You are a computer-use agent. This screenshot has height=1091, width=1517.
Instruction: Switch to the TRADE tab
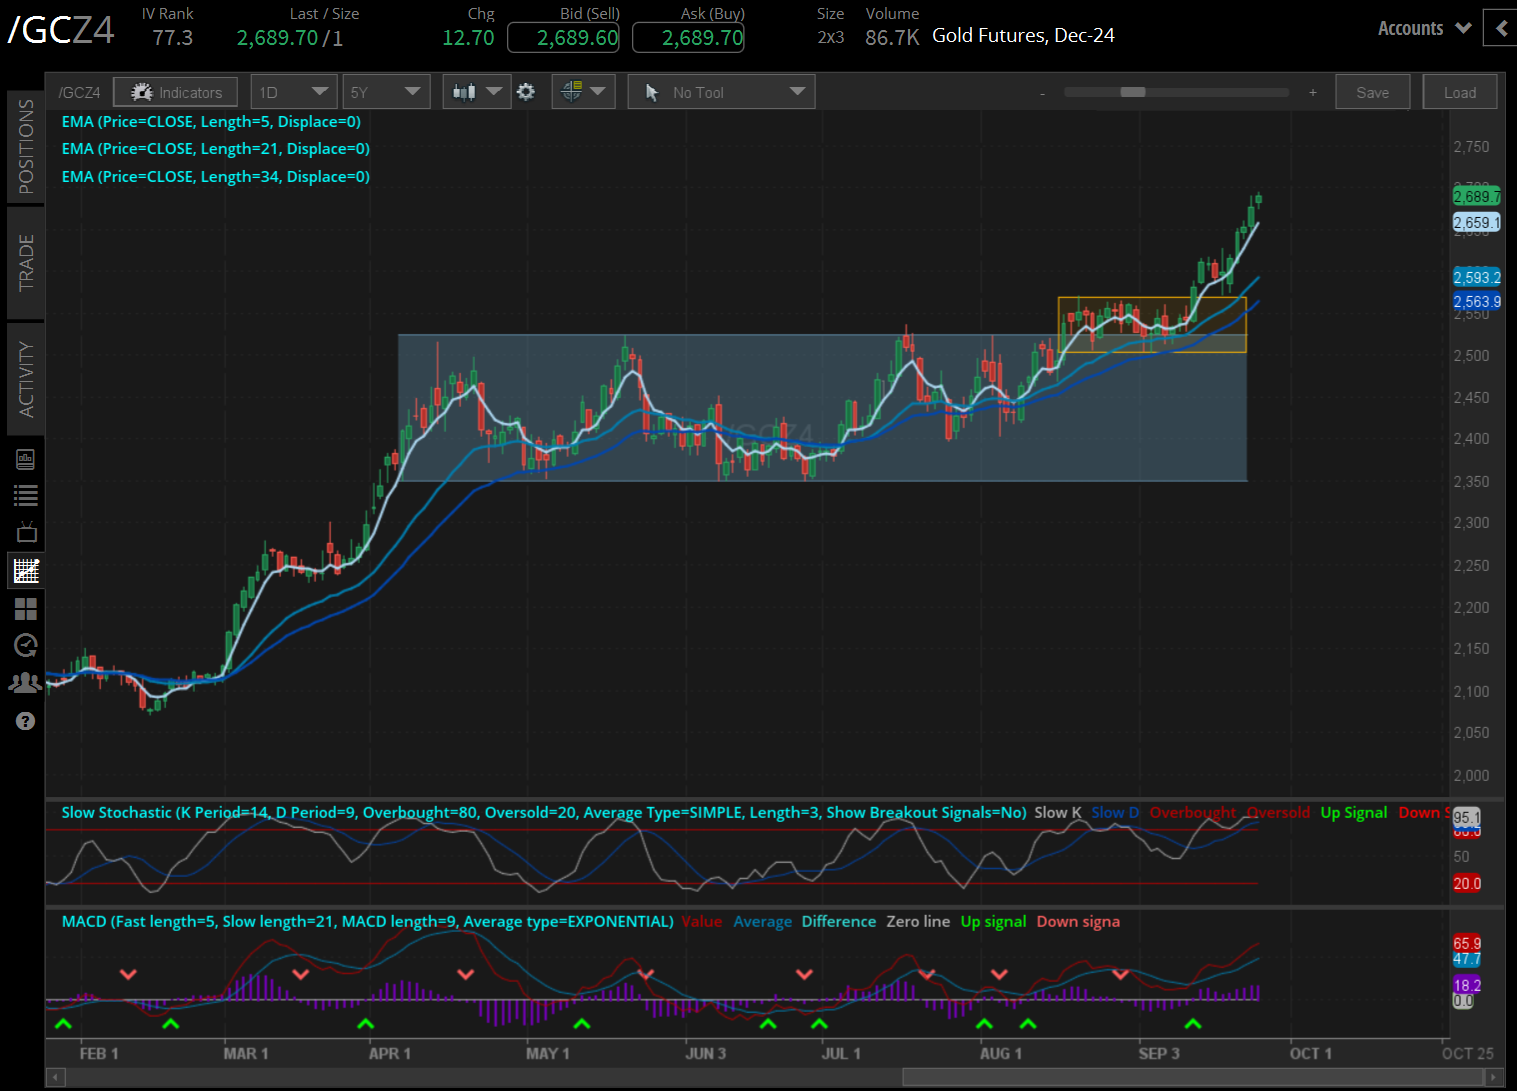click(26, 262)
